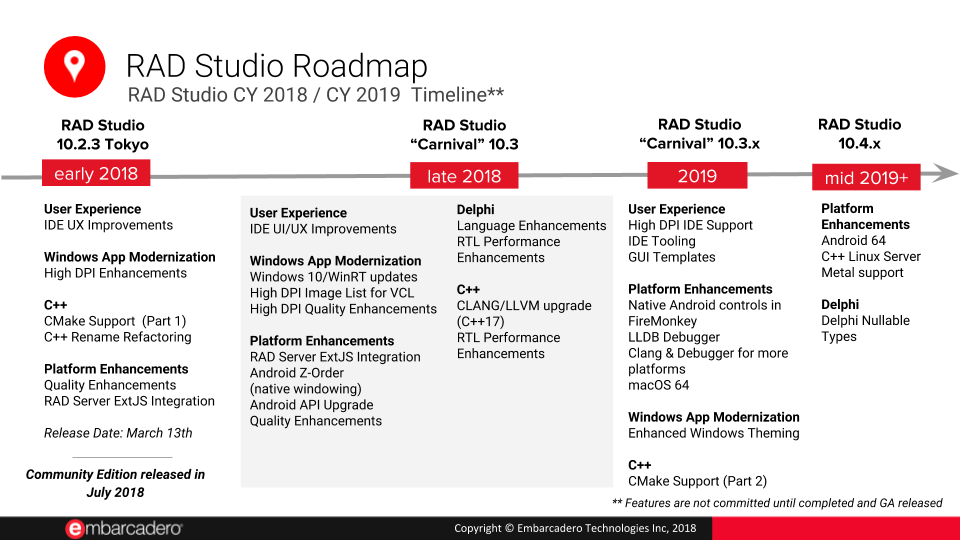
Task: Click 'macOS 64' under Platform Enhancements
Action: click(658, 385)
